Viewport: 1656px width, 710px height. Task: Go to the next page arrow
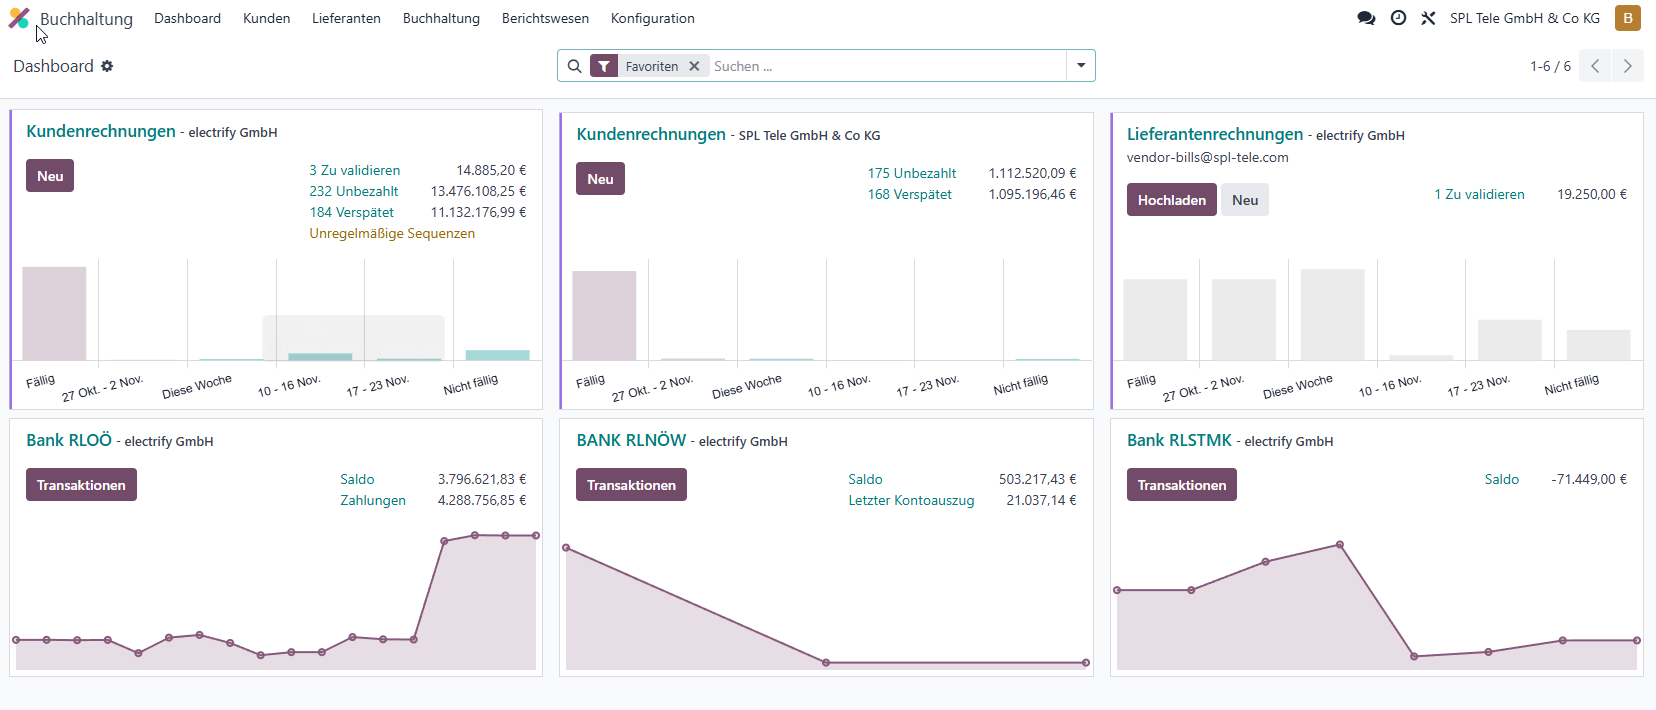coord(1628,66)
